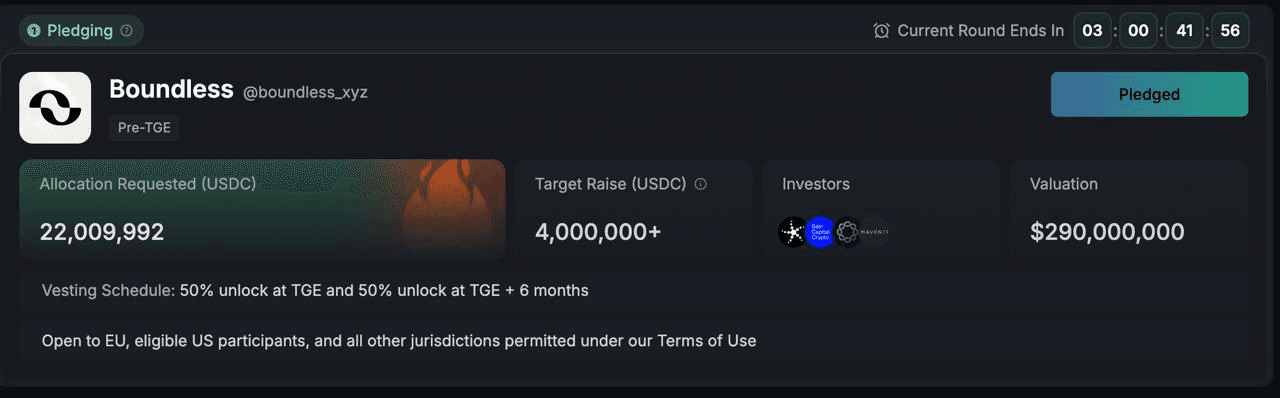Select the blue Bain Capital Crypto logo
The image size is (1280, 398).
[x=820, y=232]
